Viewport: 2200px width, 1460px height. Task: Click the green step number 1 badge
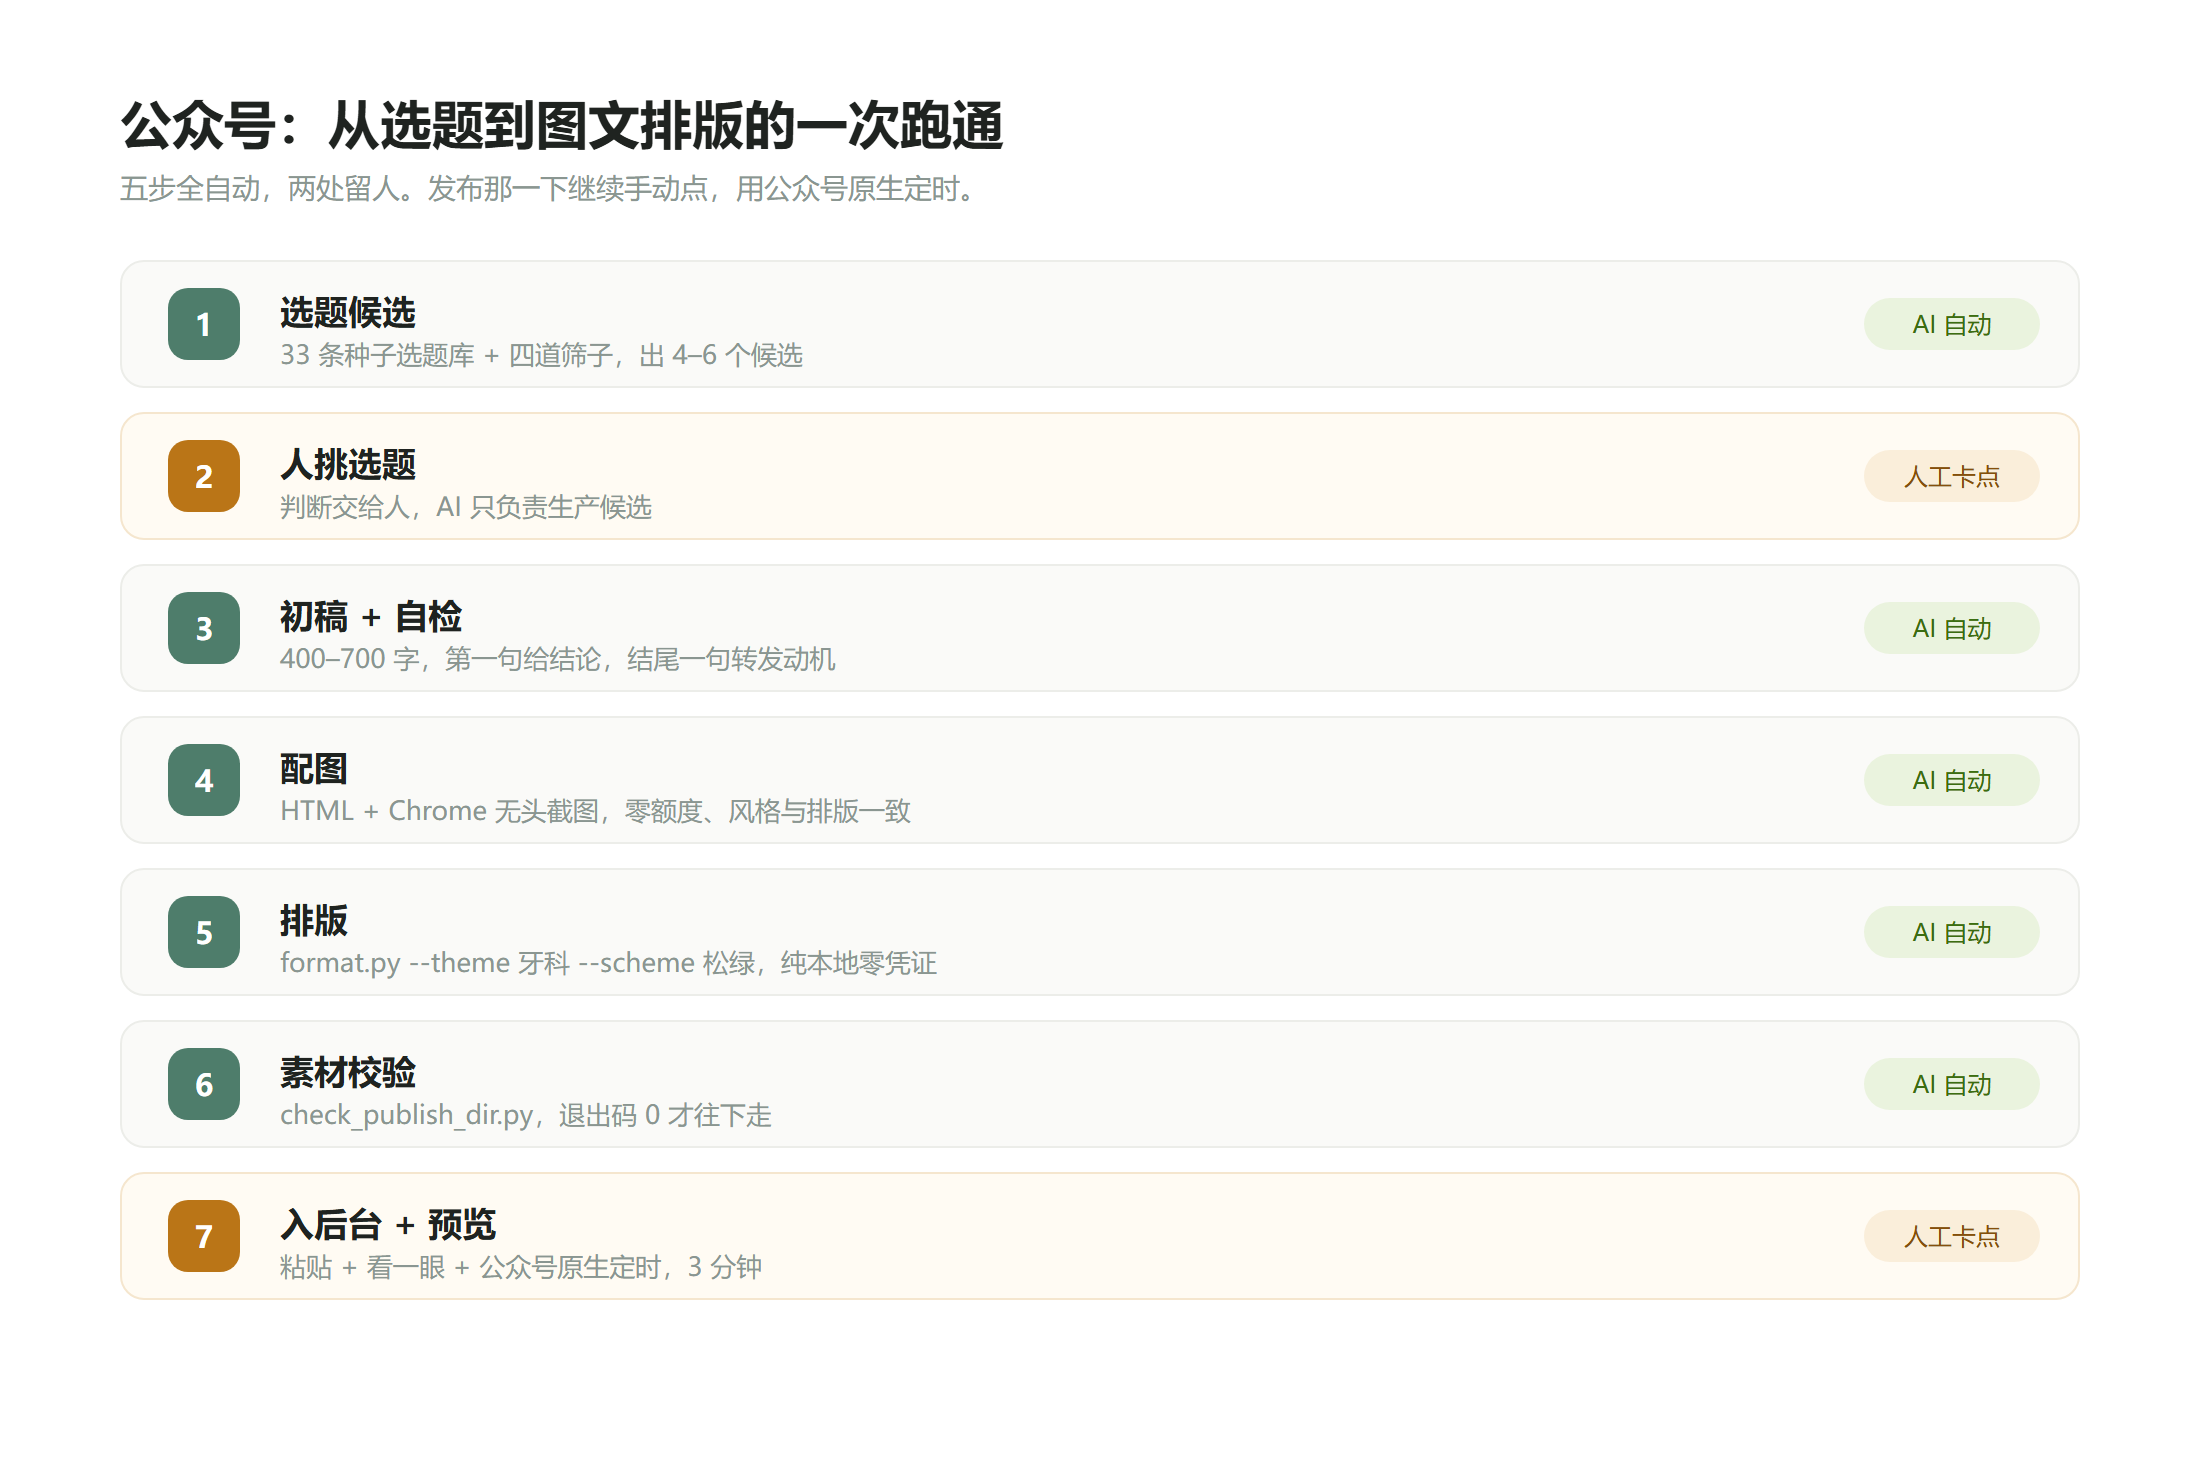click(204, 324)
